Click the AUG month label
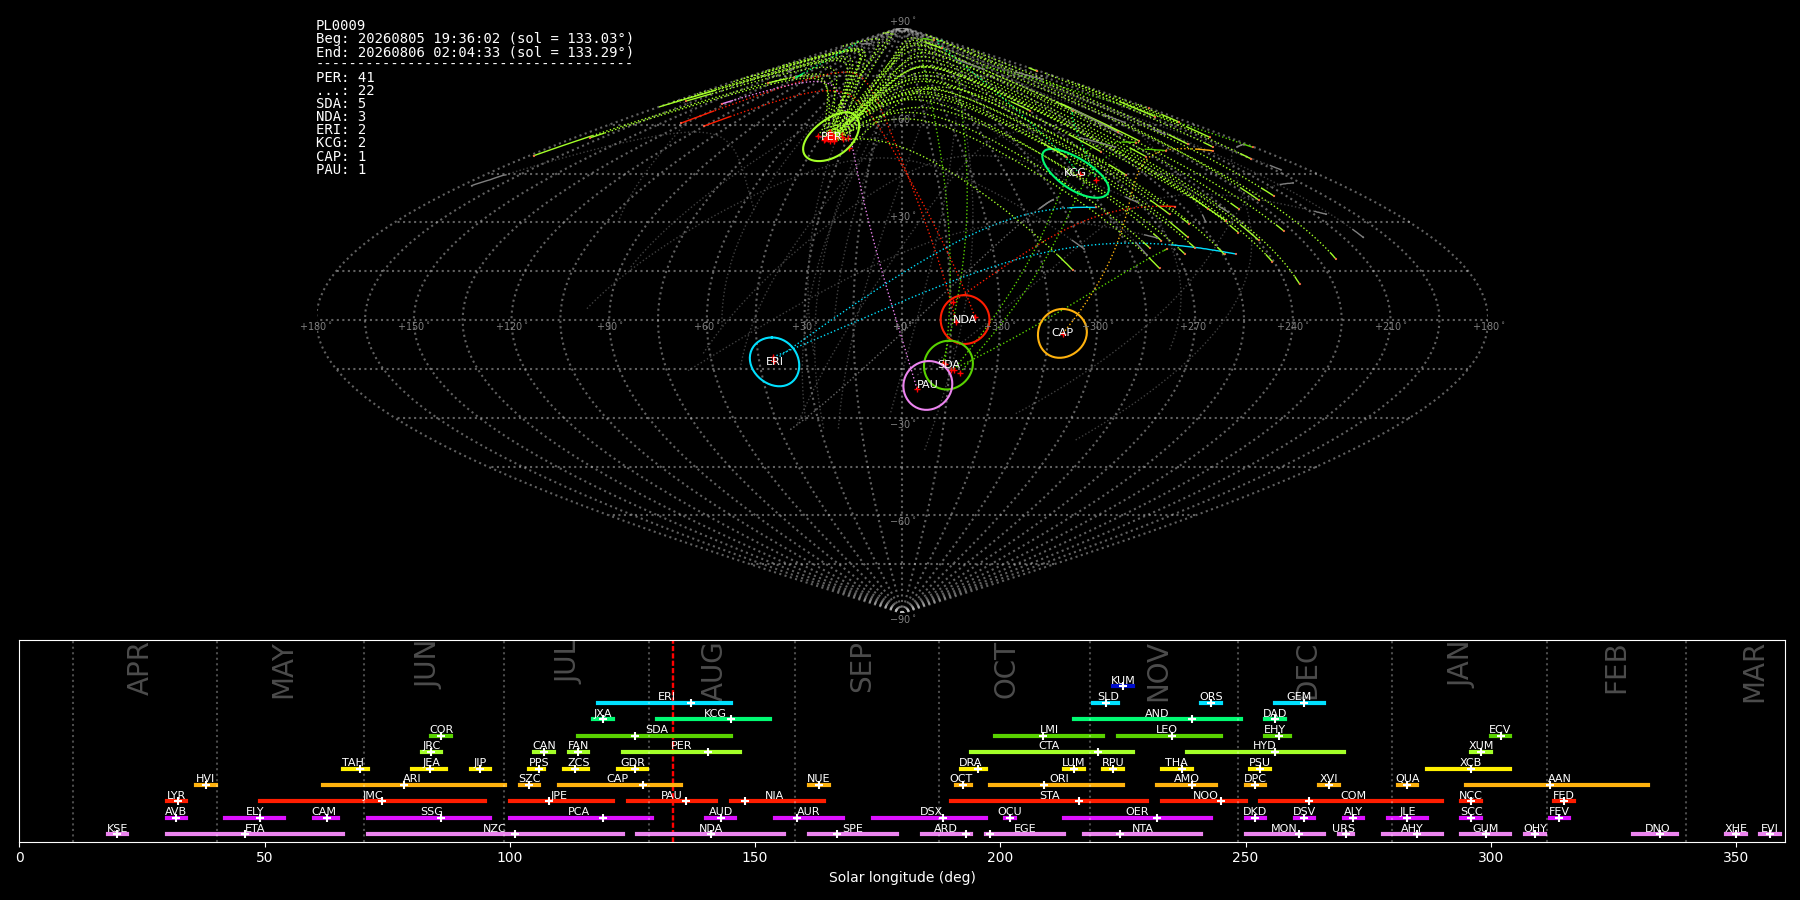Screen dimensions: 1800x900 (x=712, y=672)
